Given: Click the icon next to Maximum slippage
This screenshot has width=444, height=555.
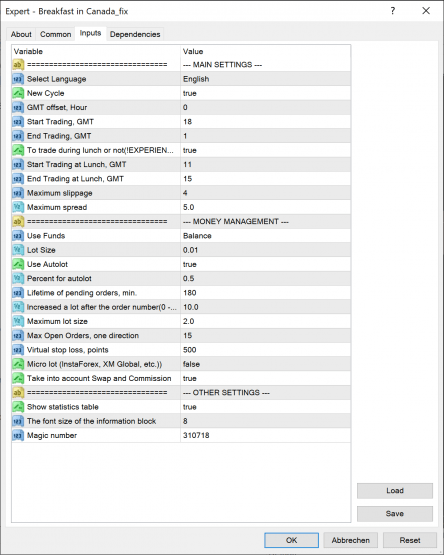Looking at the screenshot, I should [18, 193].
